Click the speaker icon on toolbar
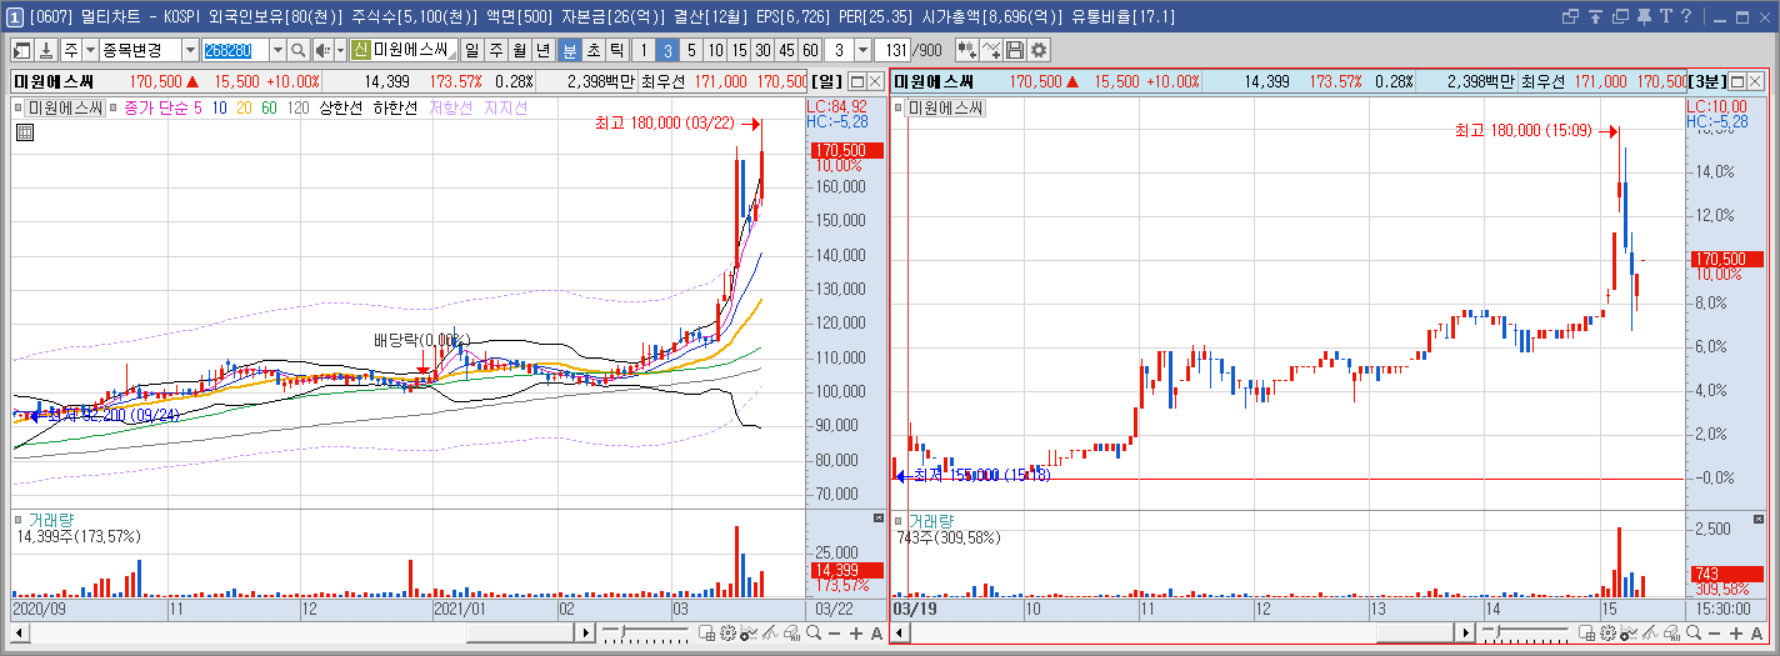 323,50
